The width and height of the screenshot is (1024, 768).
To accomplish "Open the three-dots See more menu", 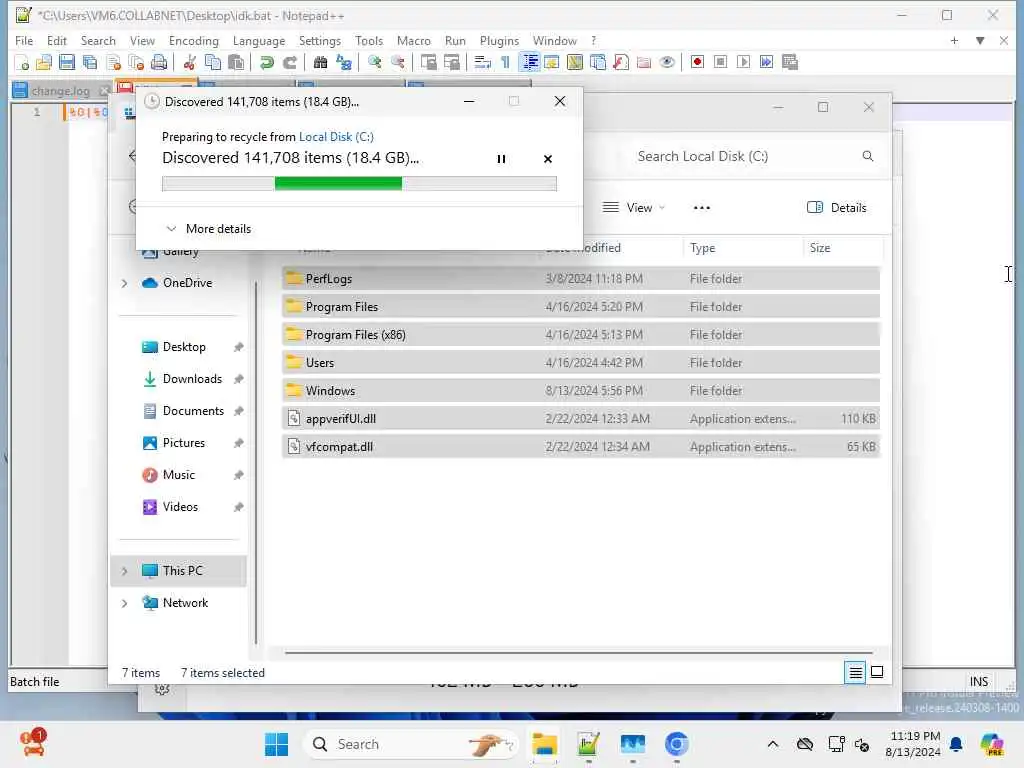I will click(x=701, y=208).
